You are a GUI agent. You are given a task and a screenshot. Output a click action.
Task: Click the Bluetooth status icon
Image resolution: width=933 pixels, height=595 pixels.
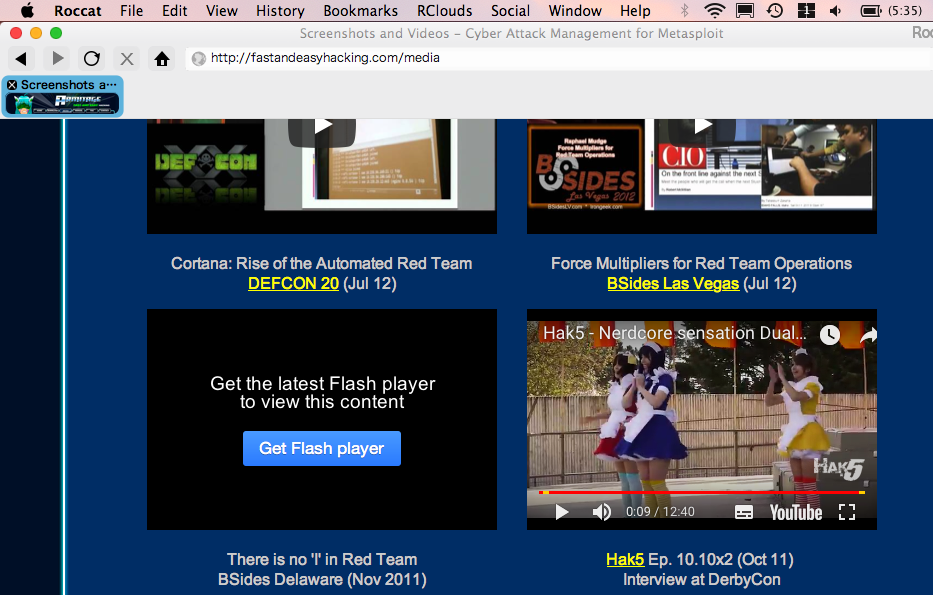click(x=684, y=10)
